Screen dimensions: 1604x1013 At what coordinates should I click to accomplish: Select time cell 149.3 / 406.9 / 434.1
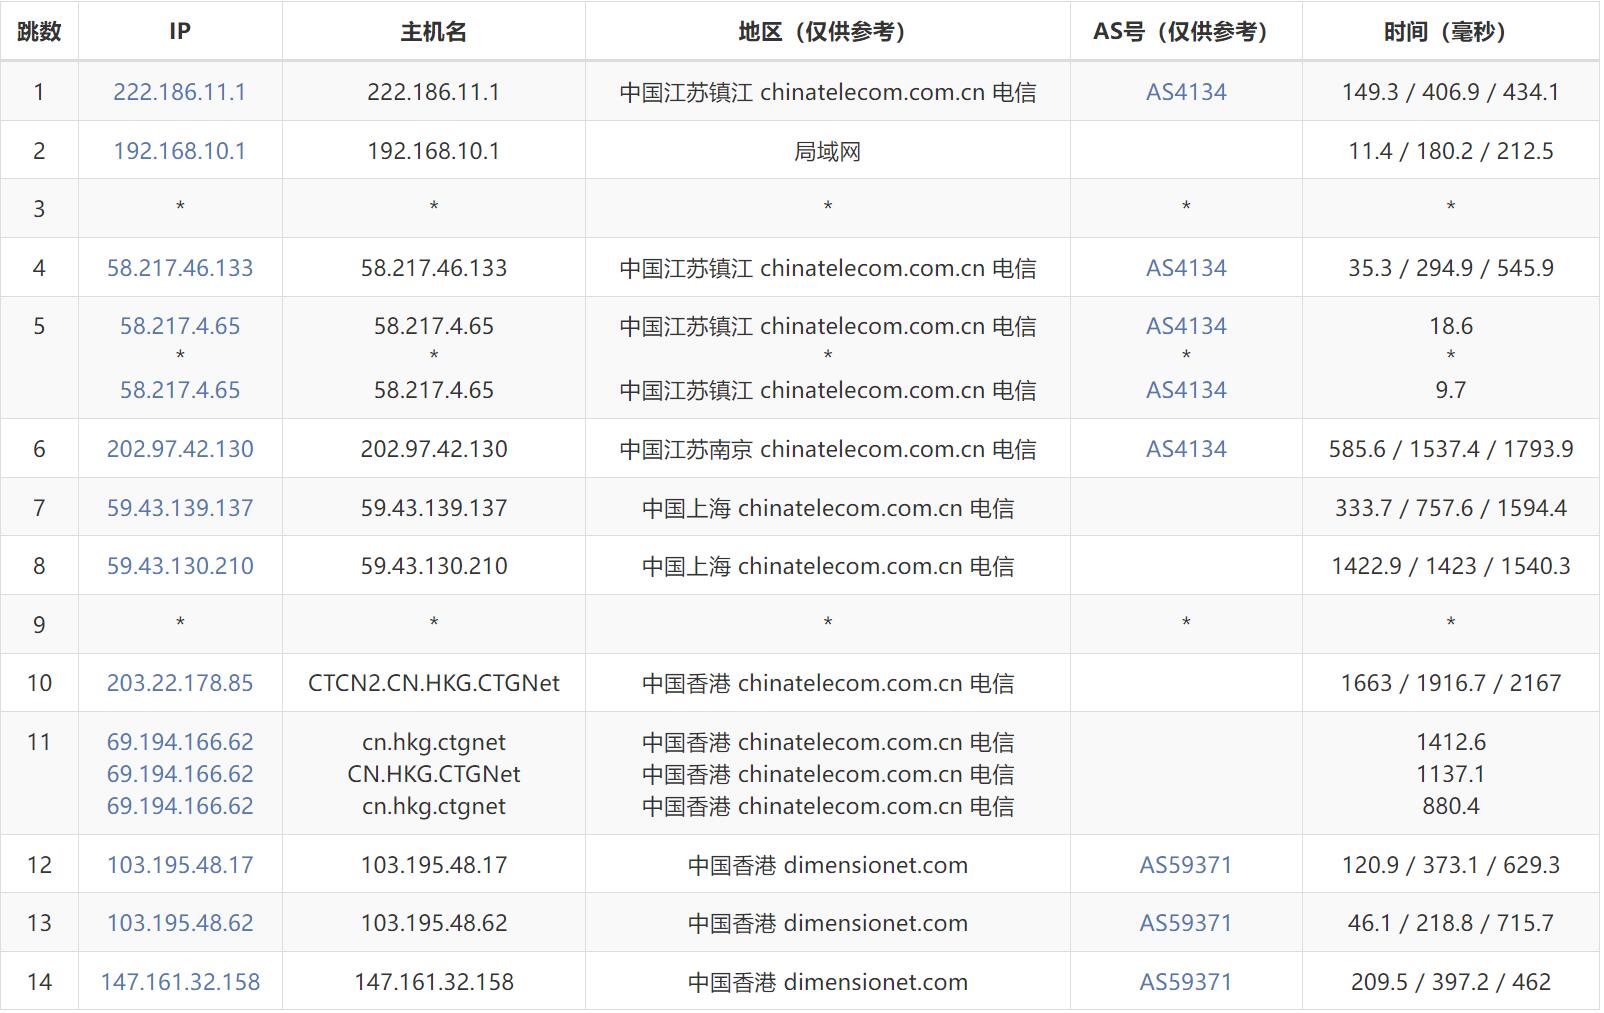point(1451,92)
